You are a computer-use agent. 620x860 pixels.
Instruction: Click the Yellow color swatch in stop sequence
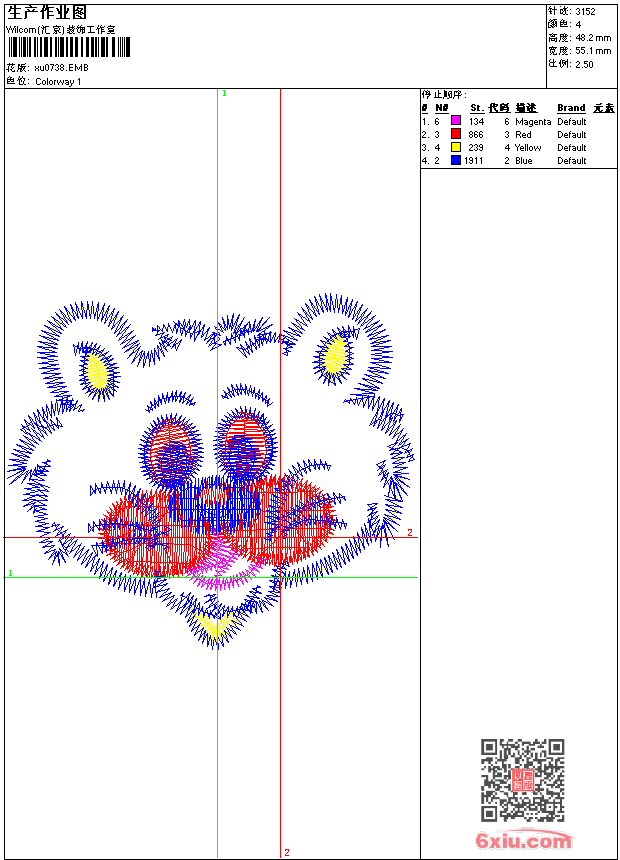(x=455, y=147)
